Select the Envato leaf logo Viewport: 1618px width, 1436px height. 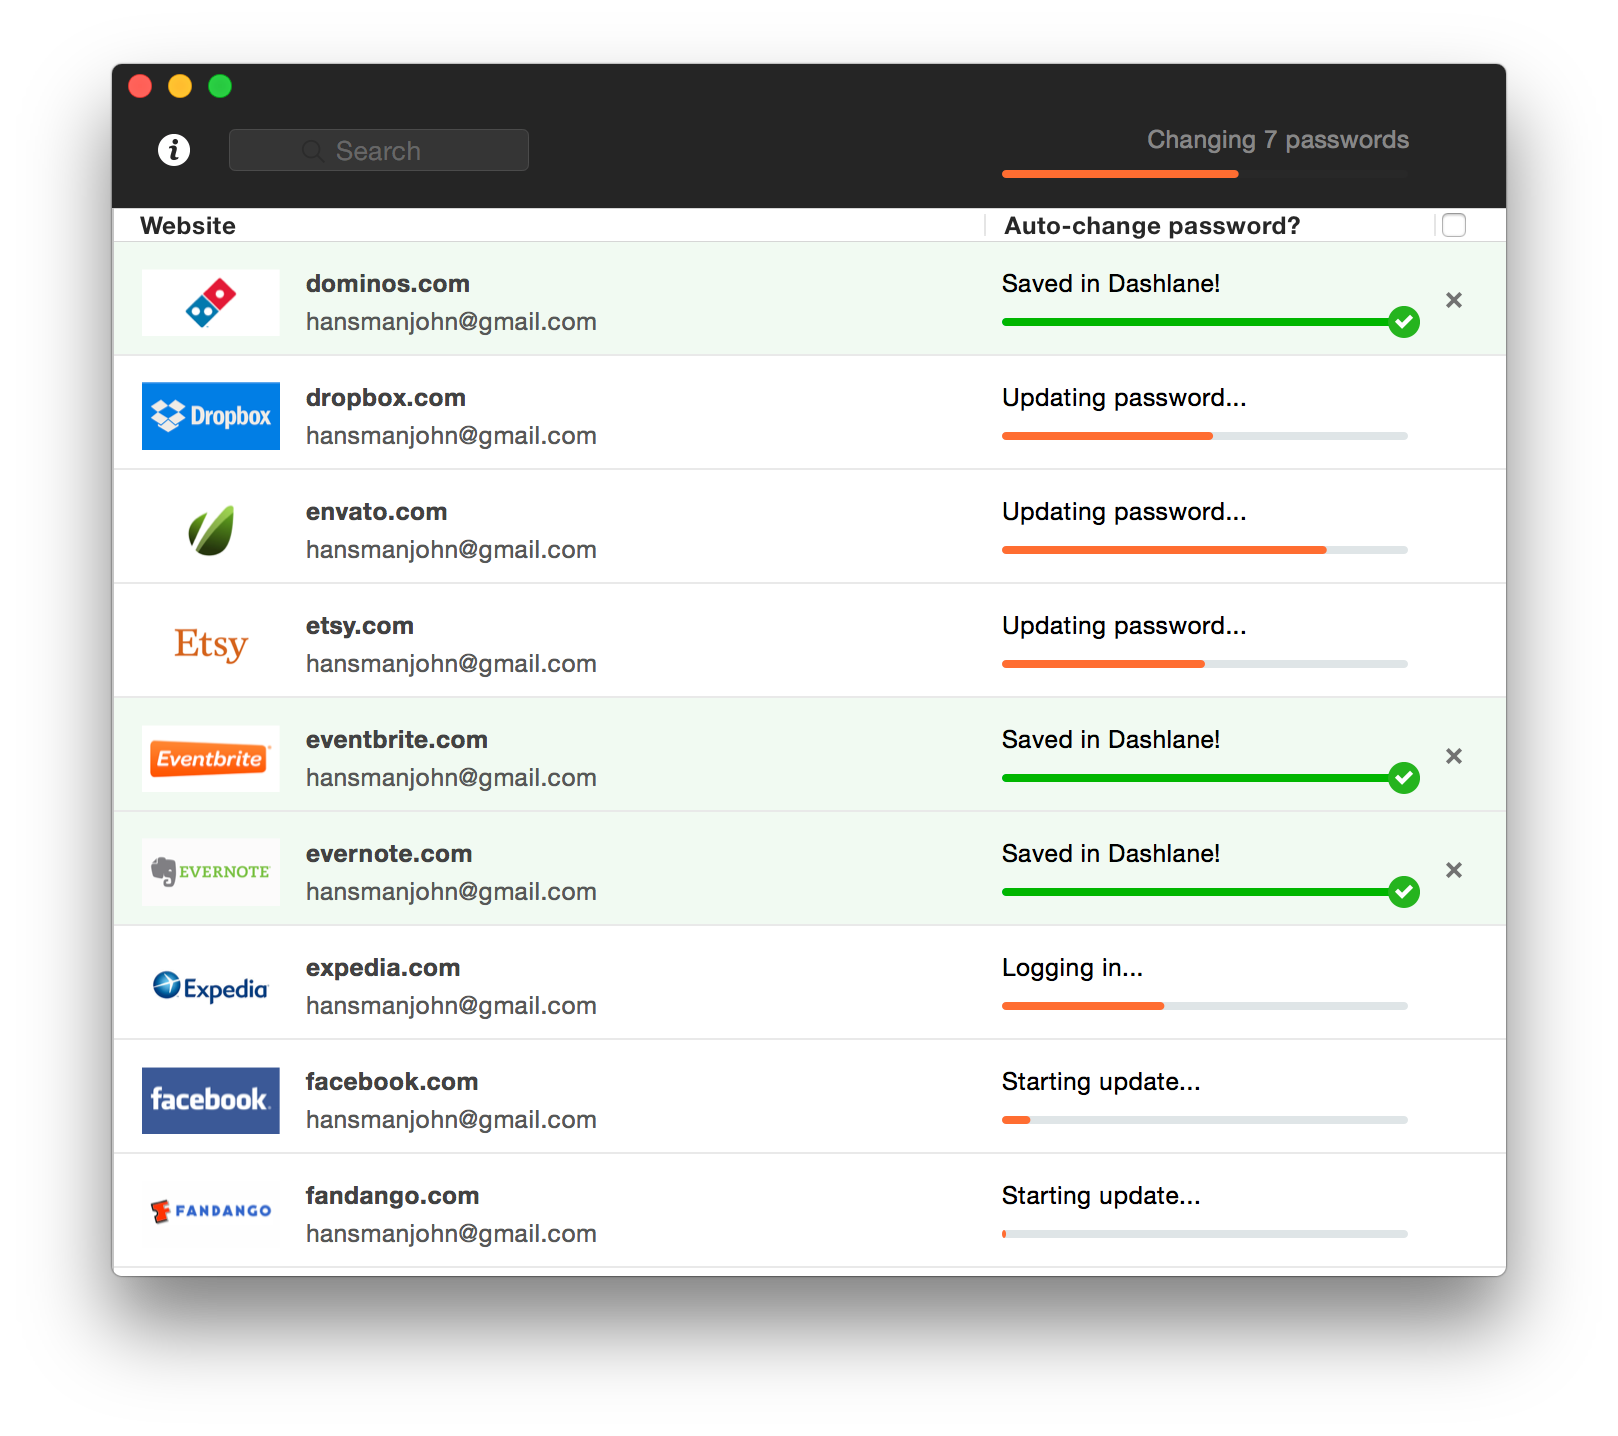(210, 530)
